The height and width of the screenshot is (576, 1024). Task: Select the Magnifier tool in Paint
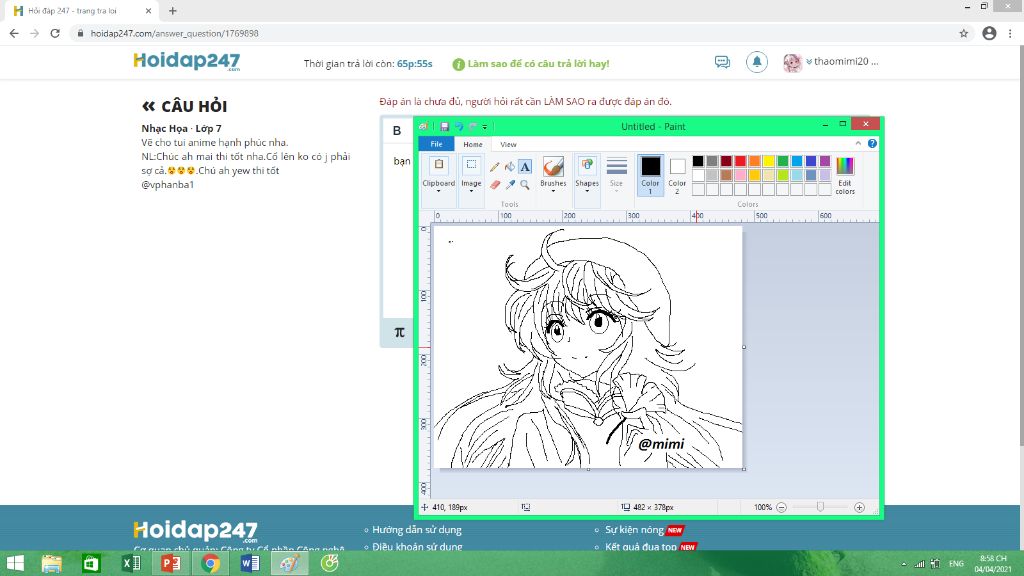tap(525, 185)
